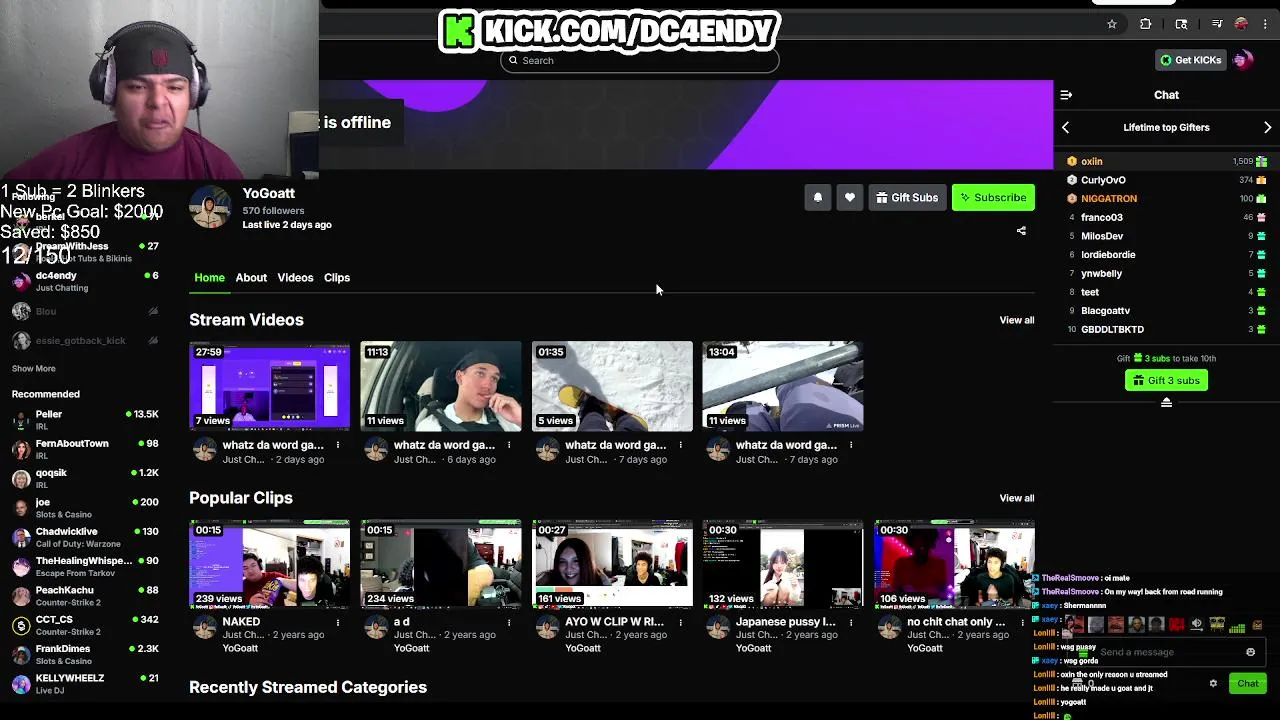
Task: Open options menu for the 11:13 video
Action: (509, 445)
